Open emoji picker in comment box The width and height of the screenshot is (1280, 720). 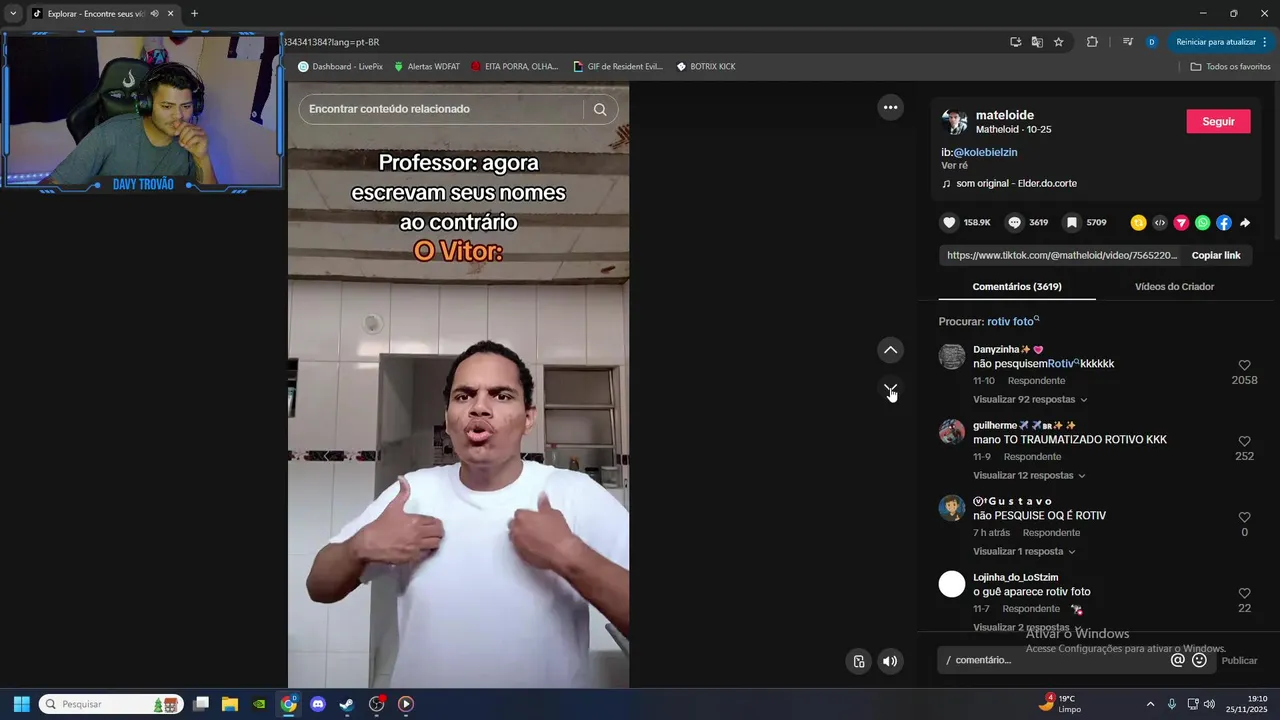1200,660
